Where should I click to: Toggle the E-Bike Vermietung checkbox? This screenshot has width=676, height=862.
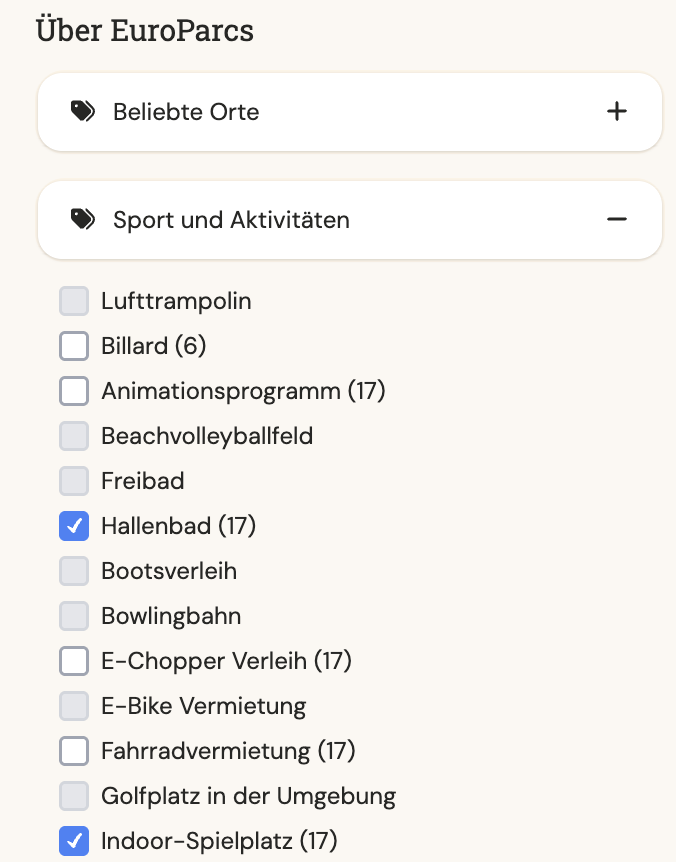click(74, 706)
